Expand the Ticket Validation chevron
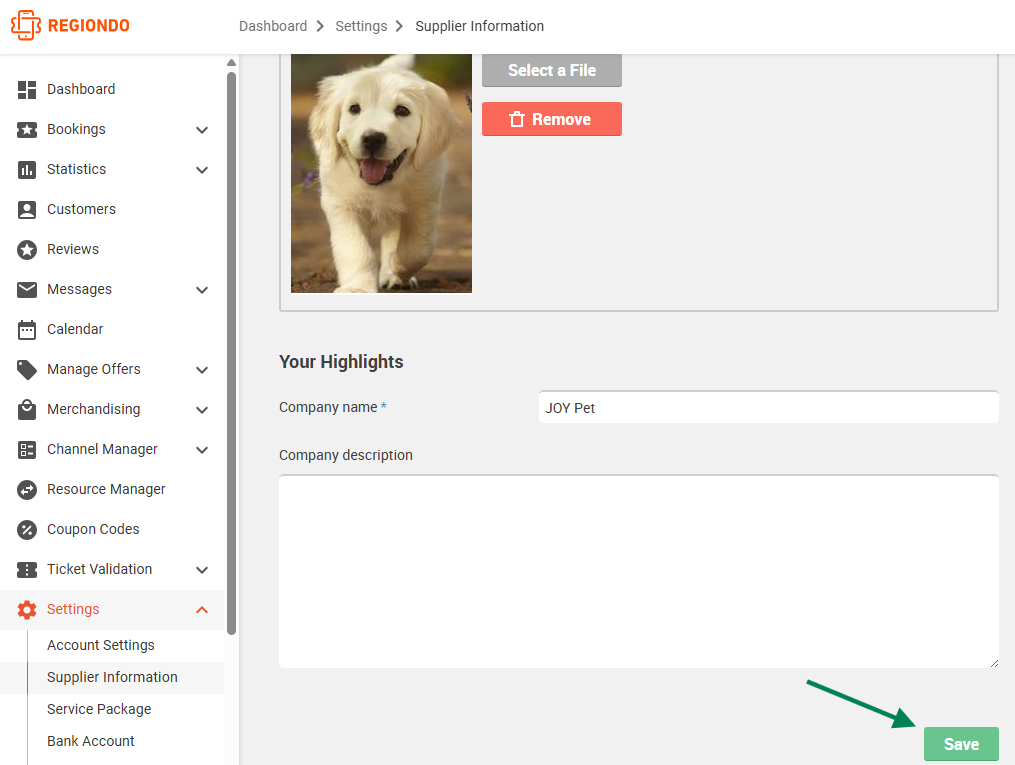Screen dimensions: 1015x765 point(202,570)
